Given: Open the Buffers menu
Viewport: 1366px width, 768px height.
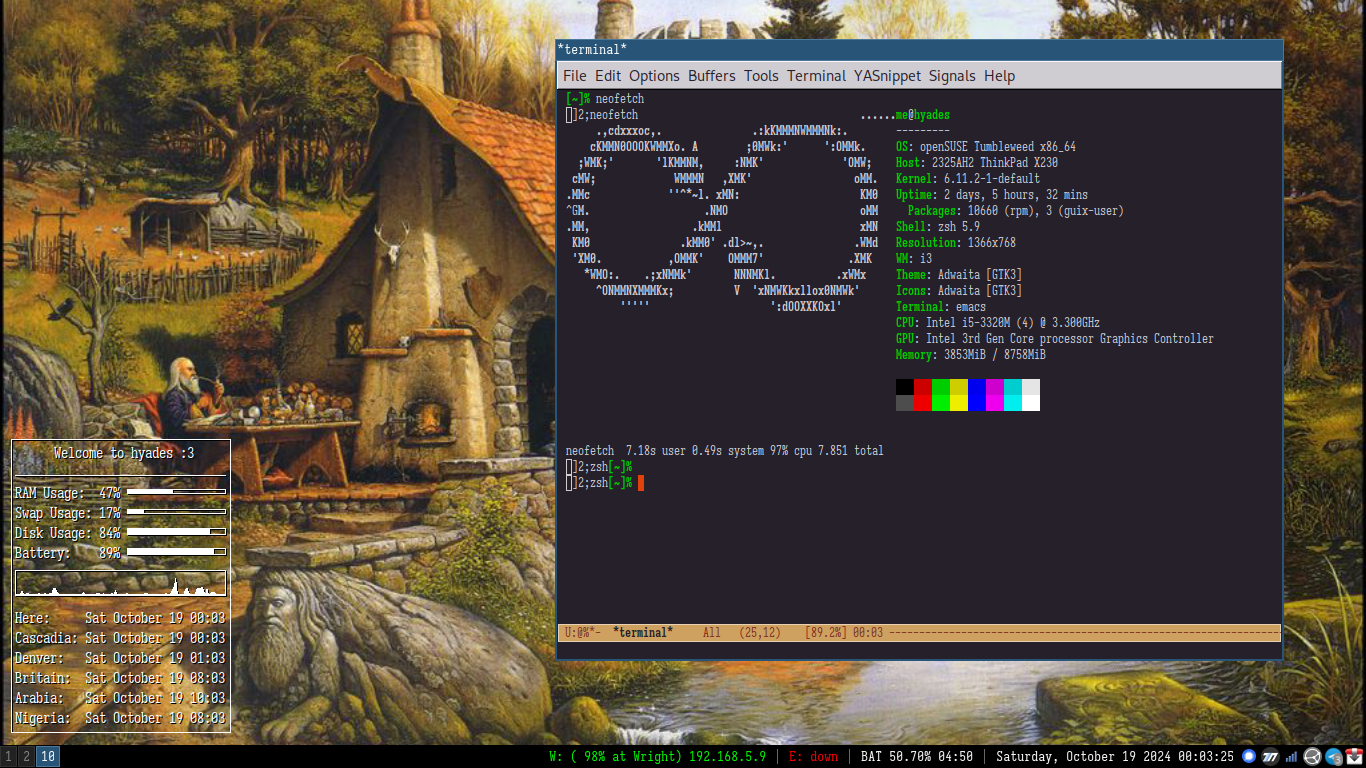Looking at the screenshot, I should [x=711, y=76].
